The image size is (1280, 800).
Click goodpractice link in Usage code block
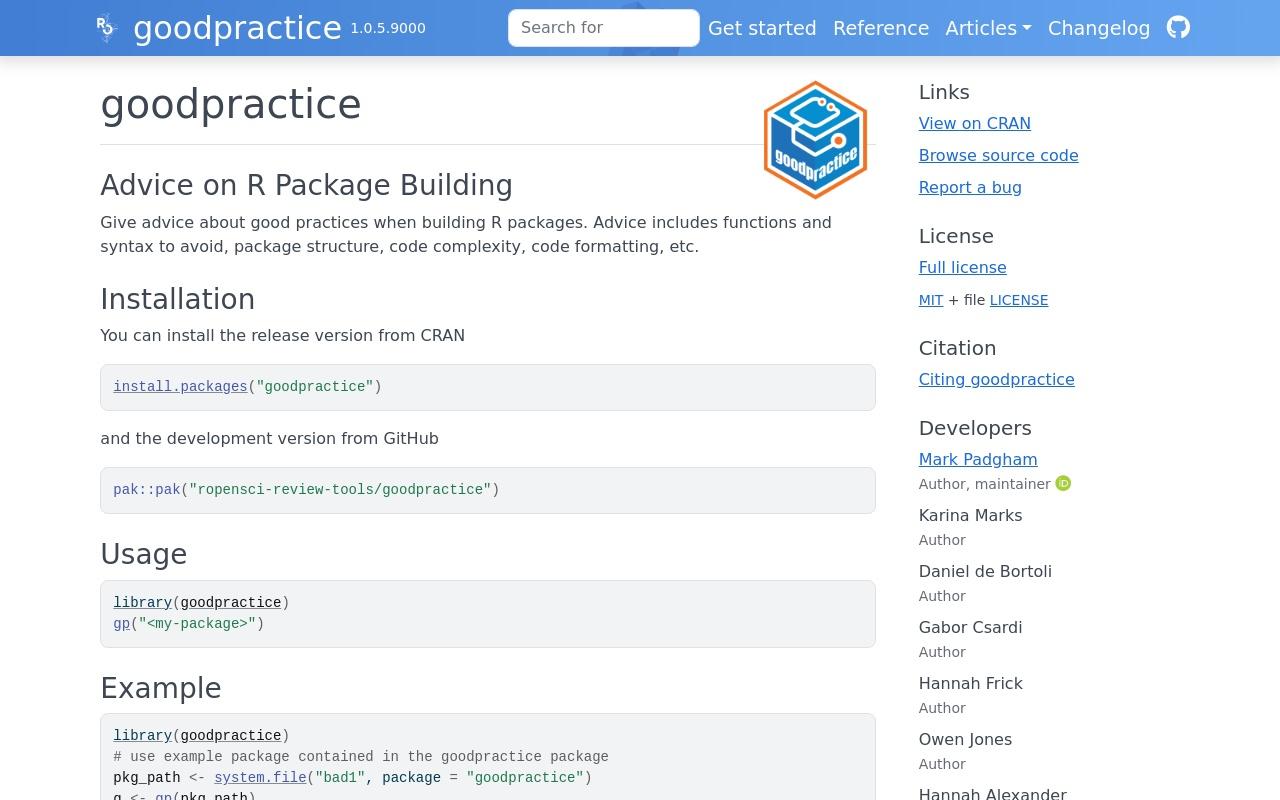pos(231,603)
